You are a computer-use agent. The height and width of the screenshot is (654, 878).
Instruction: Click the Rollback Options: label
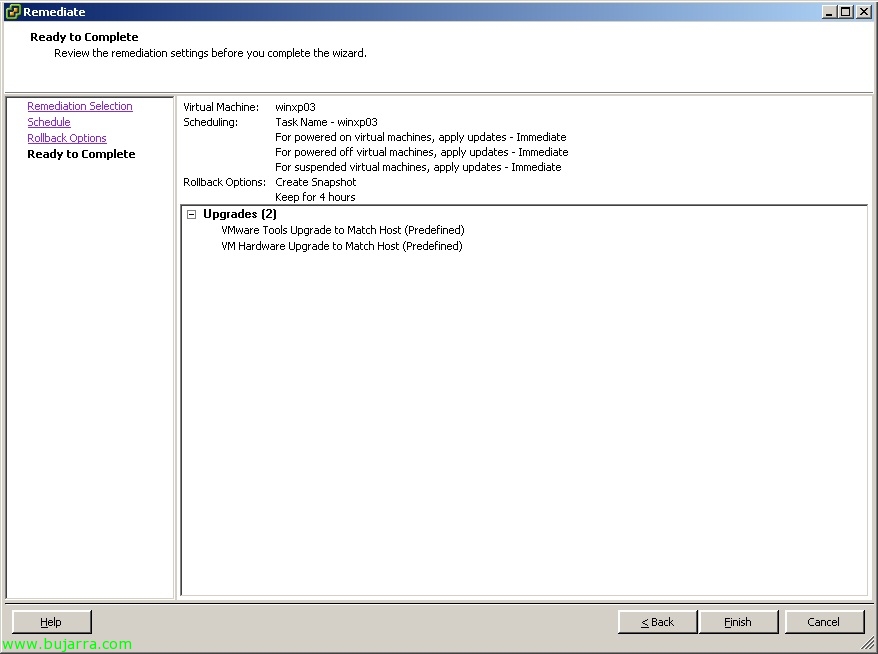pos(224,182)
